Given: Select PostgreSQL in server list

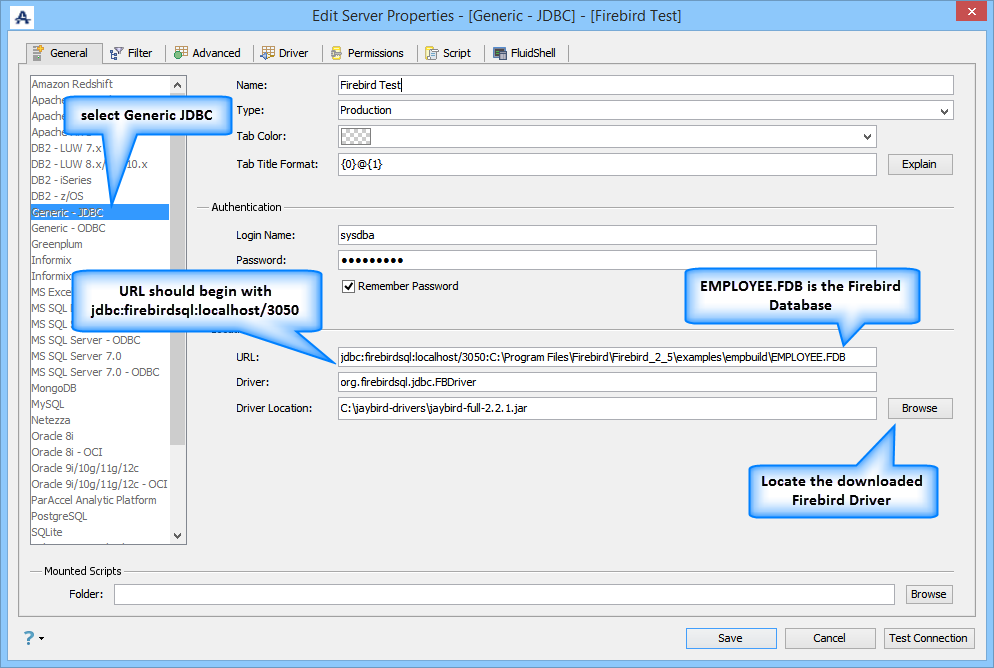Looking at the screenshot, I should (x=100, y=516).
